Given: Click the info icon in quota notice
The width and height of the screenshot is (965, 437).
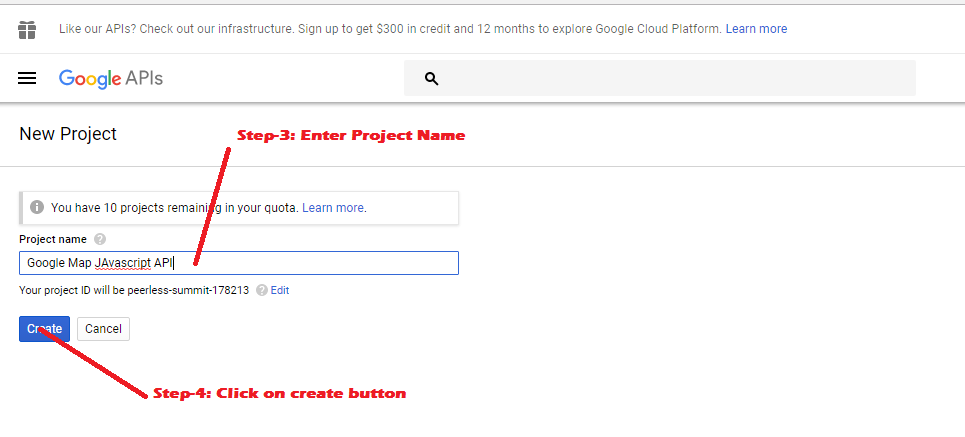Looking at the screenshot, I should tap(37, 207).
